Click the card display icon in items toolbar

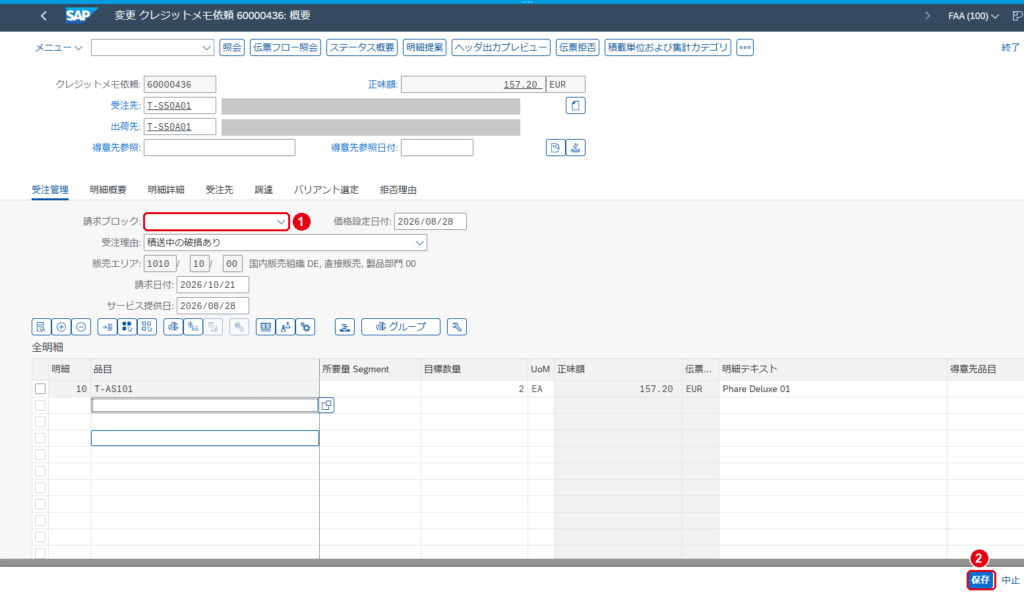point(265,327)
